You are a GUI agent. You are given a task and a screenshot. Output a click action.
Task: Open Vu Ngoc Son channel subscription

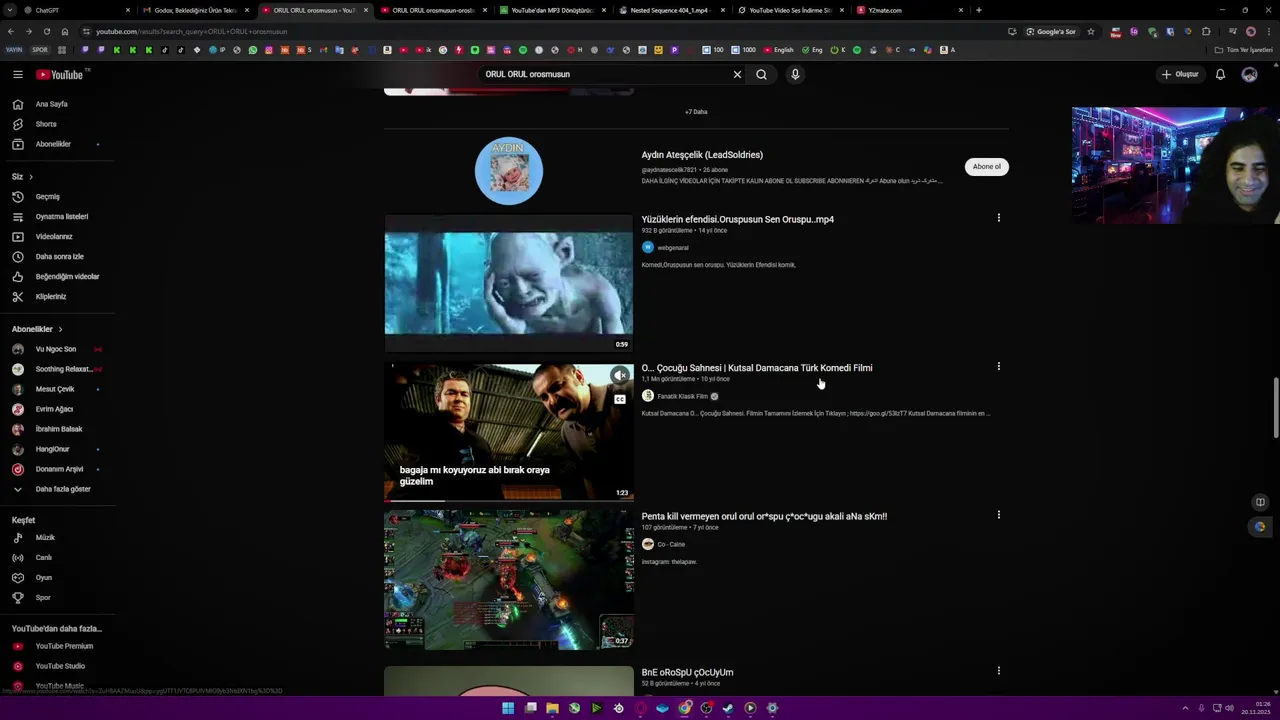pyautogui.click(x=56, y=349)
